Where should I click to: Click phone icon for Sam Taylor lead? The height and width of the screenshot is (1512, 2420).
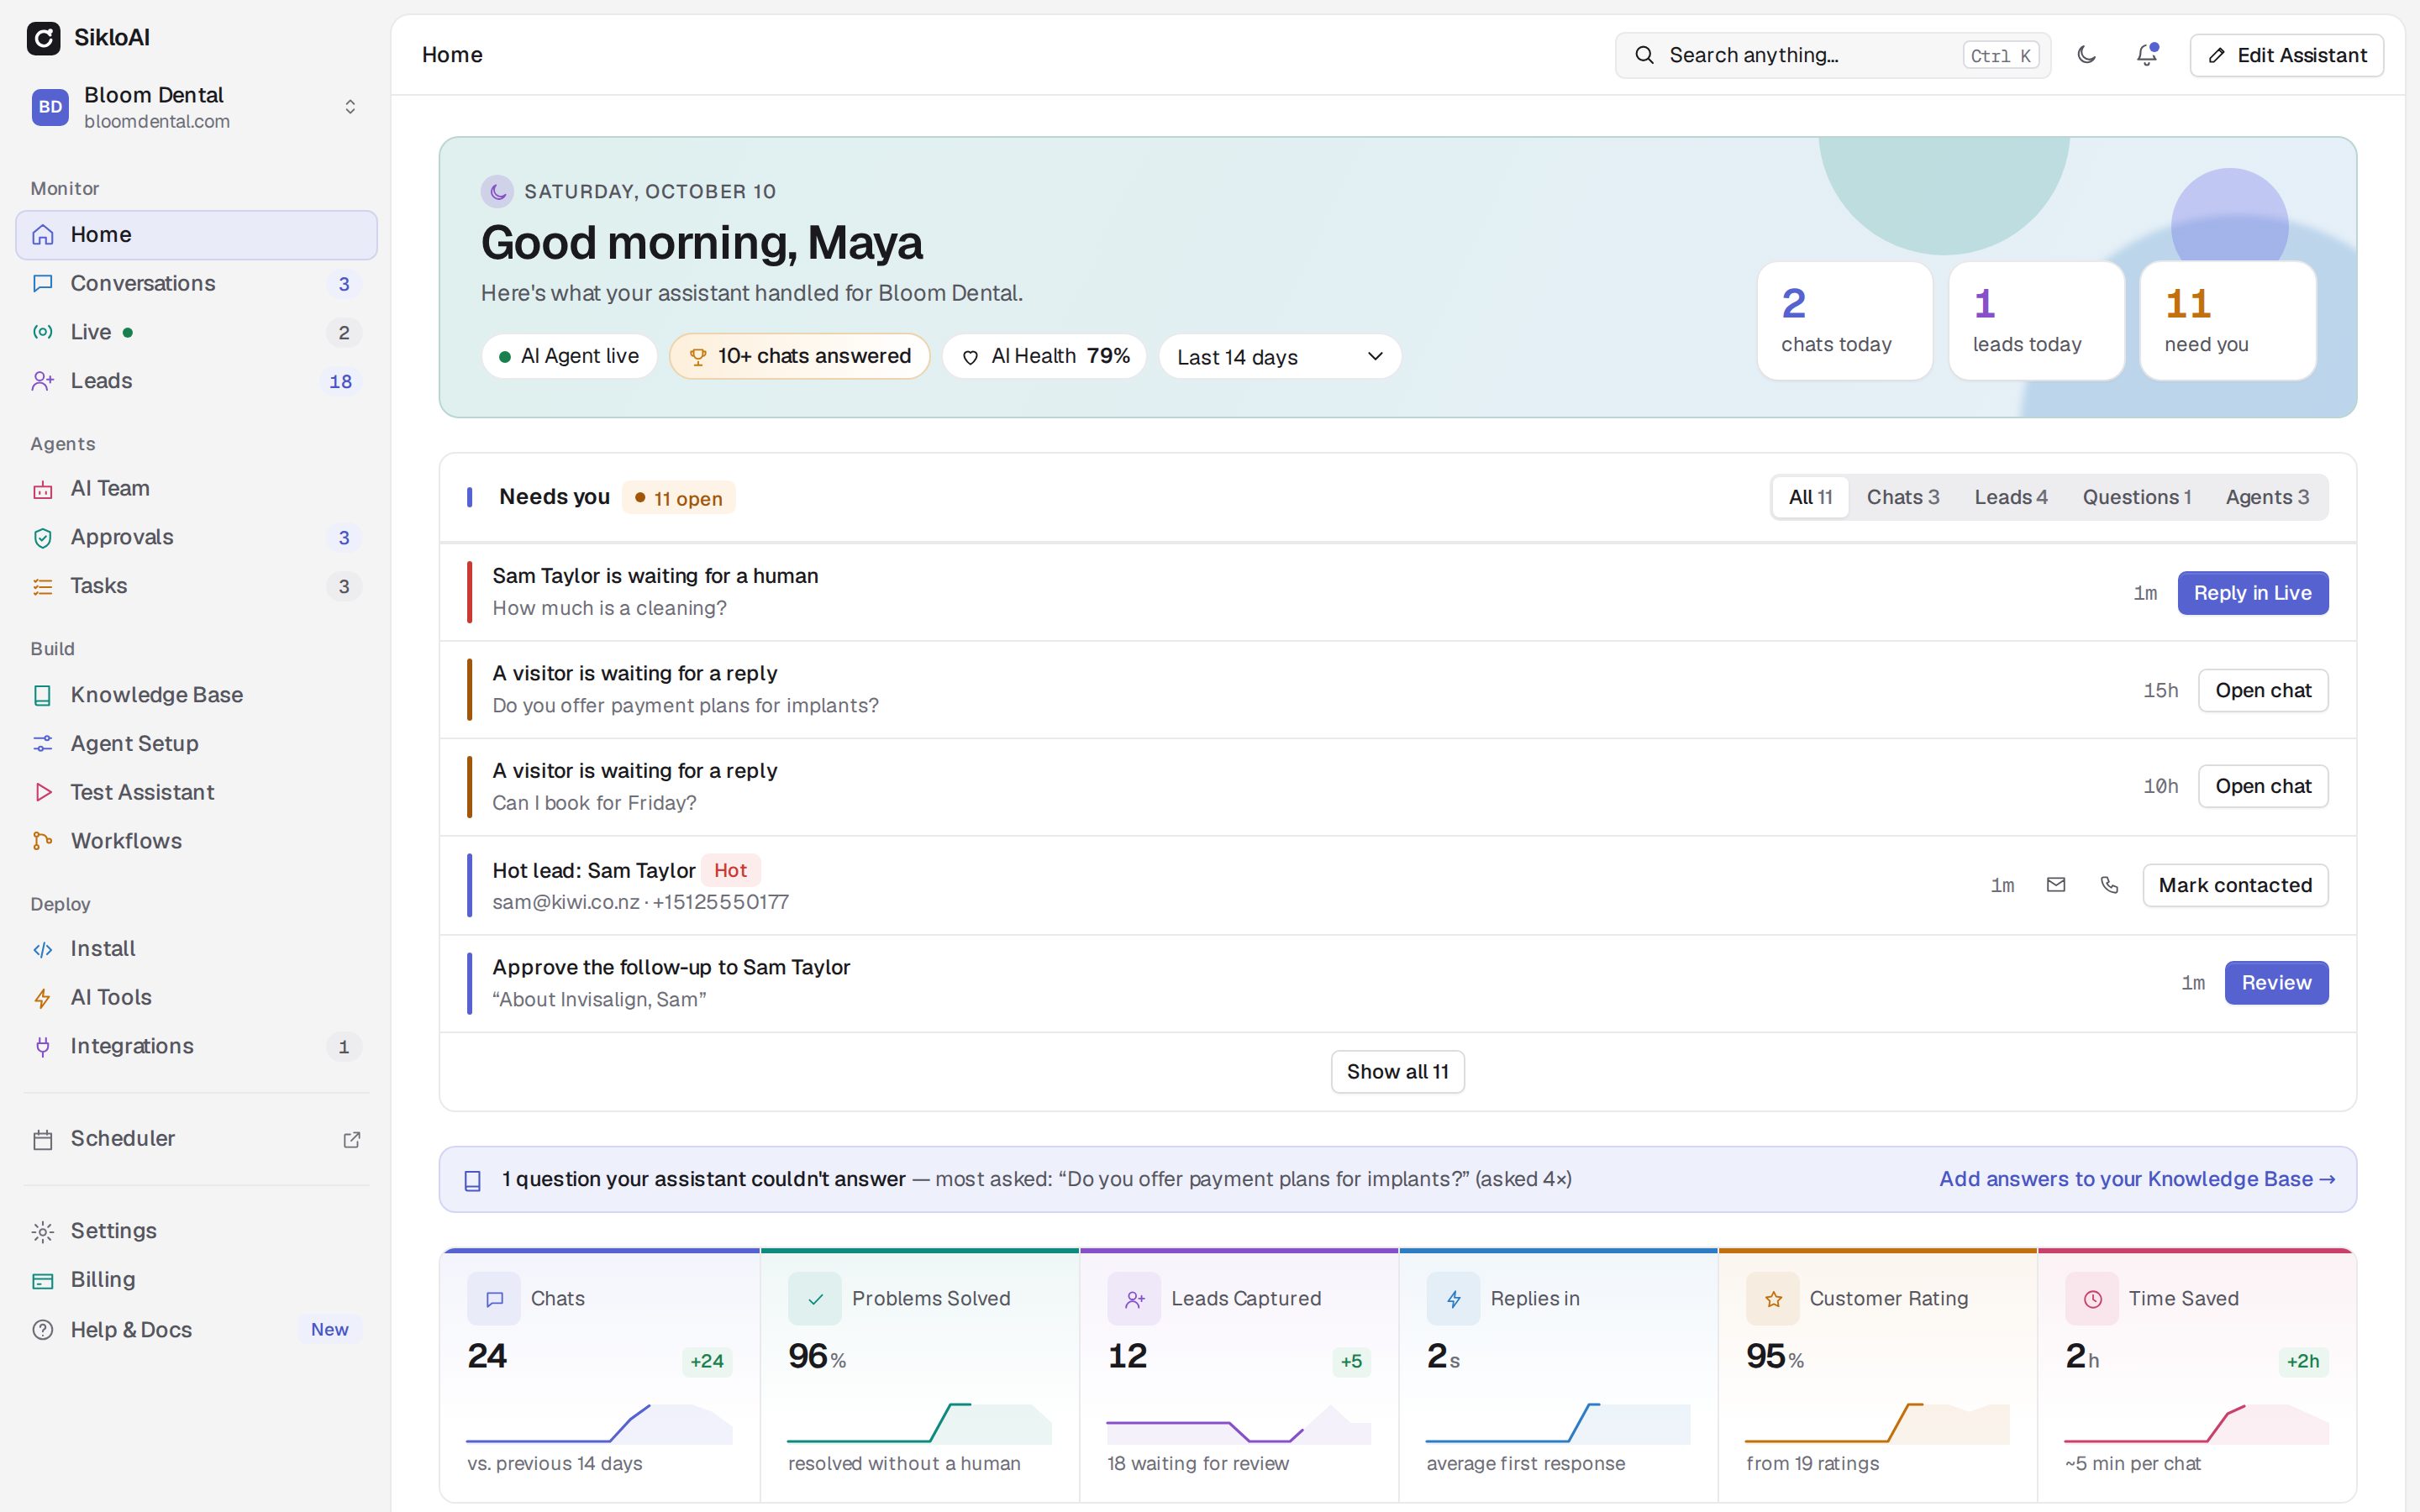[2109, 885]
